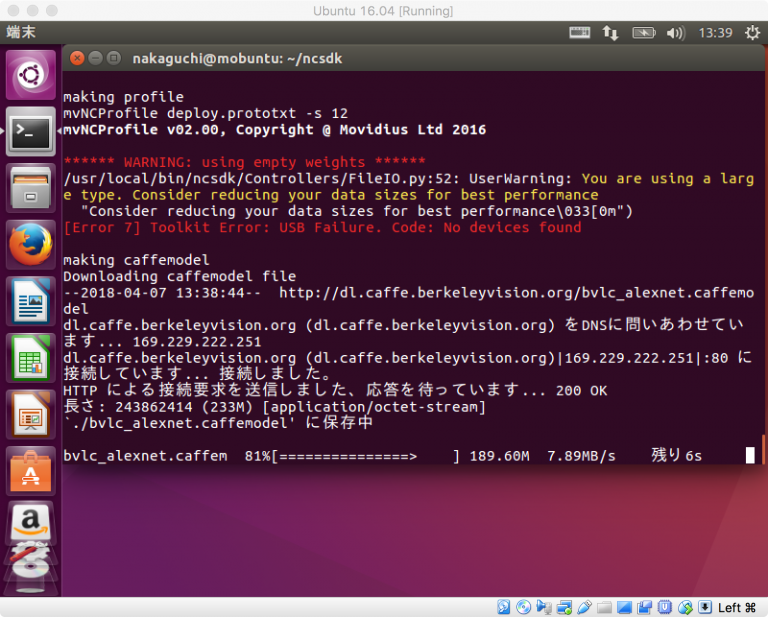Click the 'making profile' line
768x617 pixels.
(123, 97)
